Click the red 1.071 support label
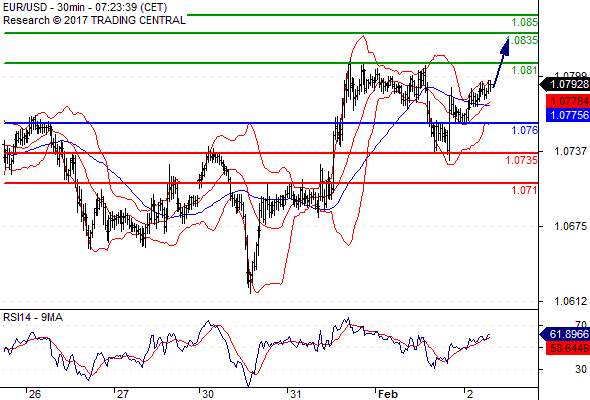 (525, 190)
